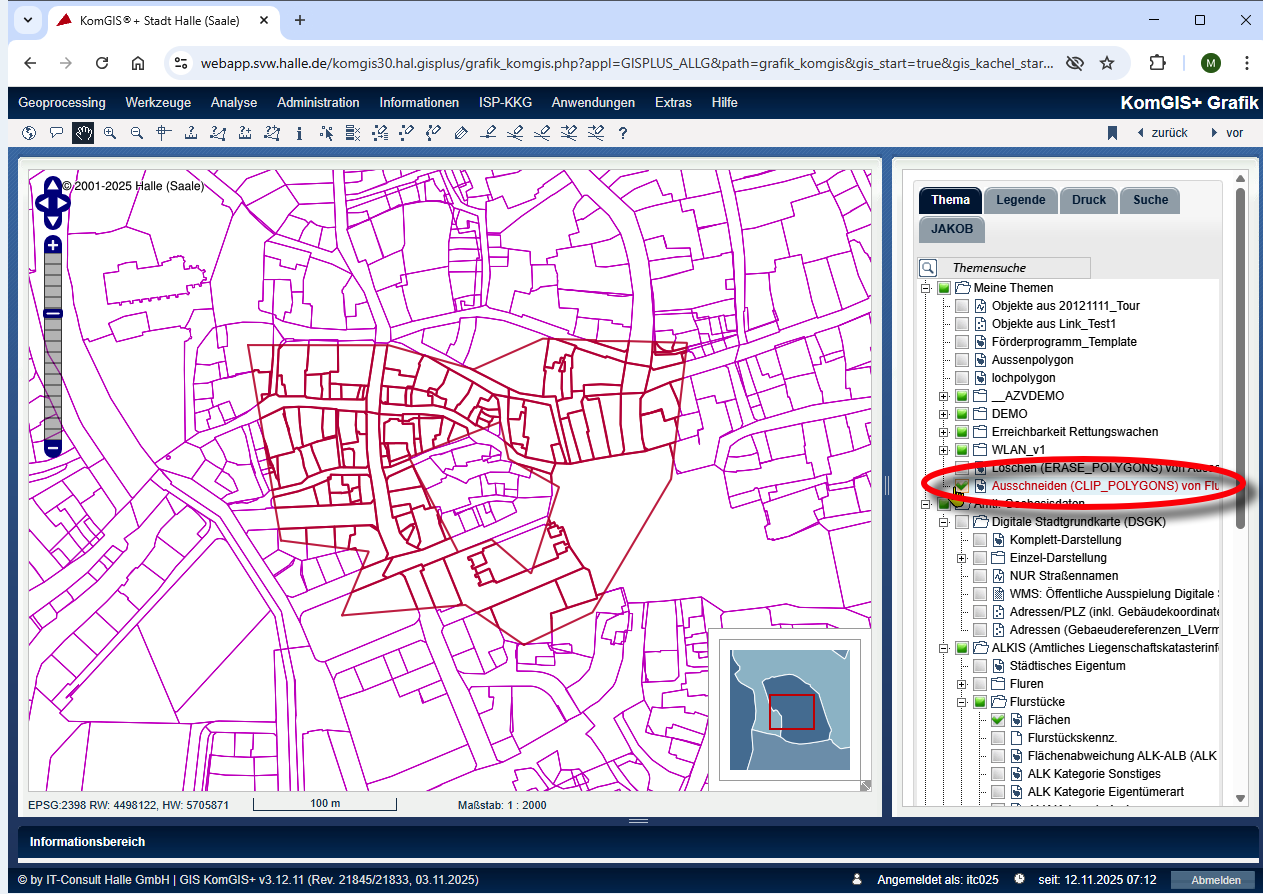Click the bookmark icon beside zurück
The width and height of the screenshot is (1263, 894).
pos(1111,133)
